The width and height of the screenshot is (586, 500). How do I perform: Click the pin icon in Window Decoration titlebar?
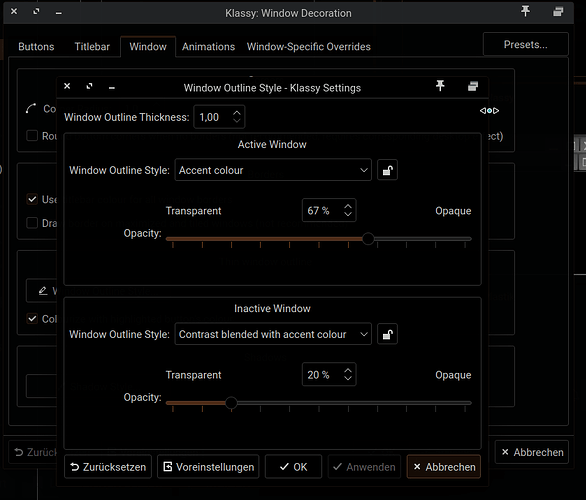(525, 11)
